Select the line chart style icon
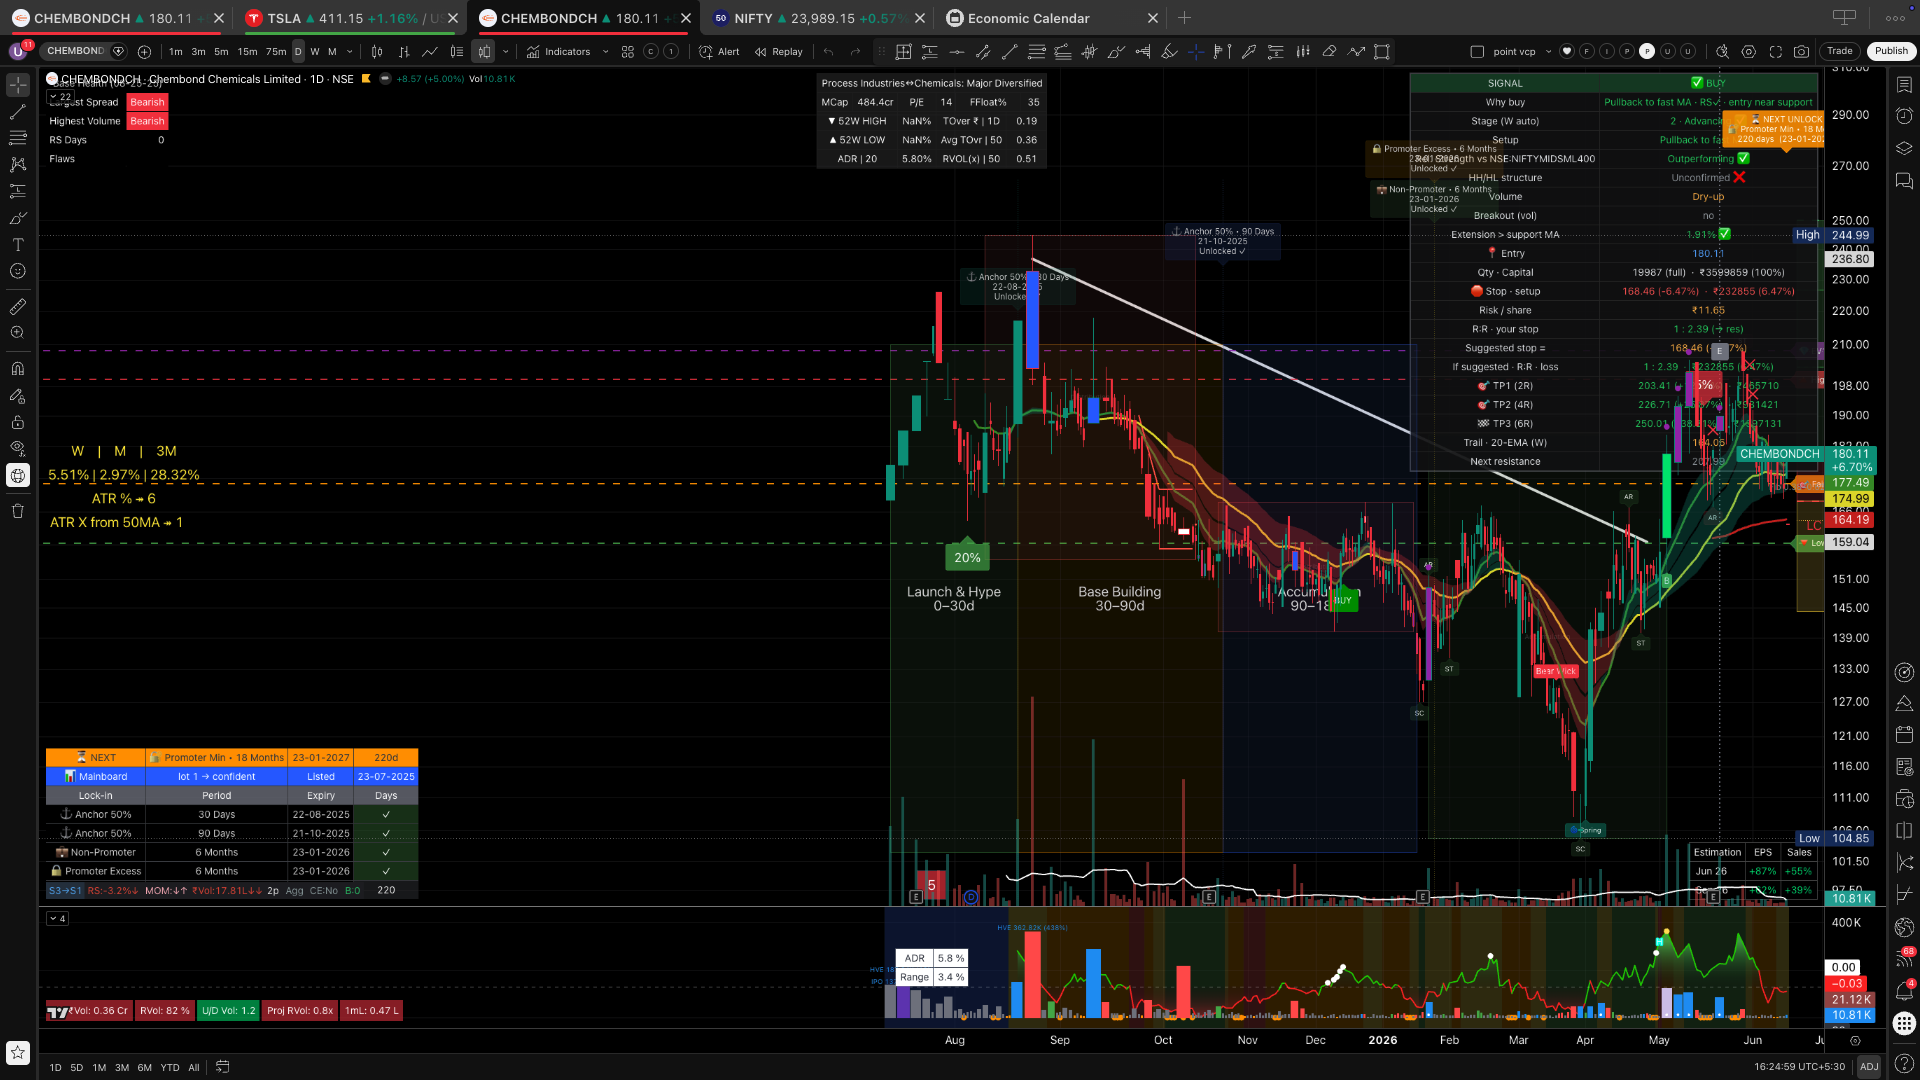 coord(430,51)
